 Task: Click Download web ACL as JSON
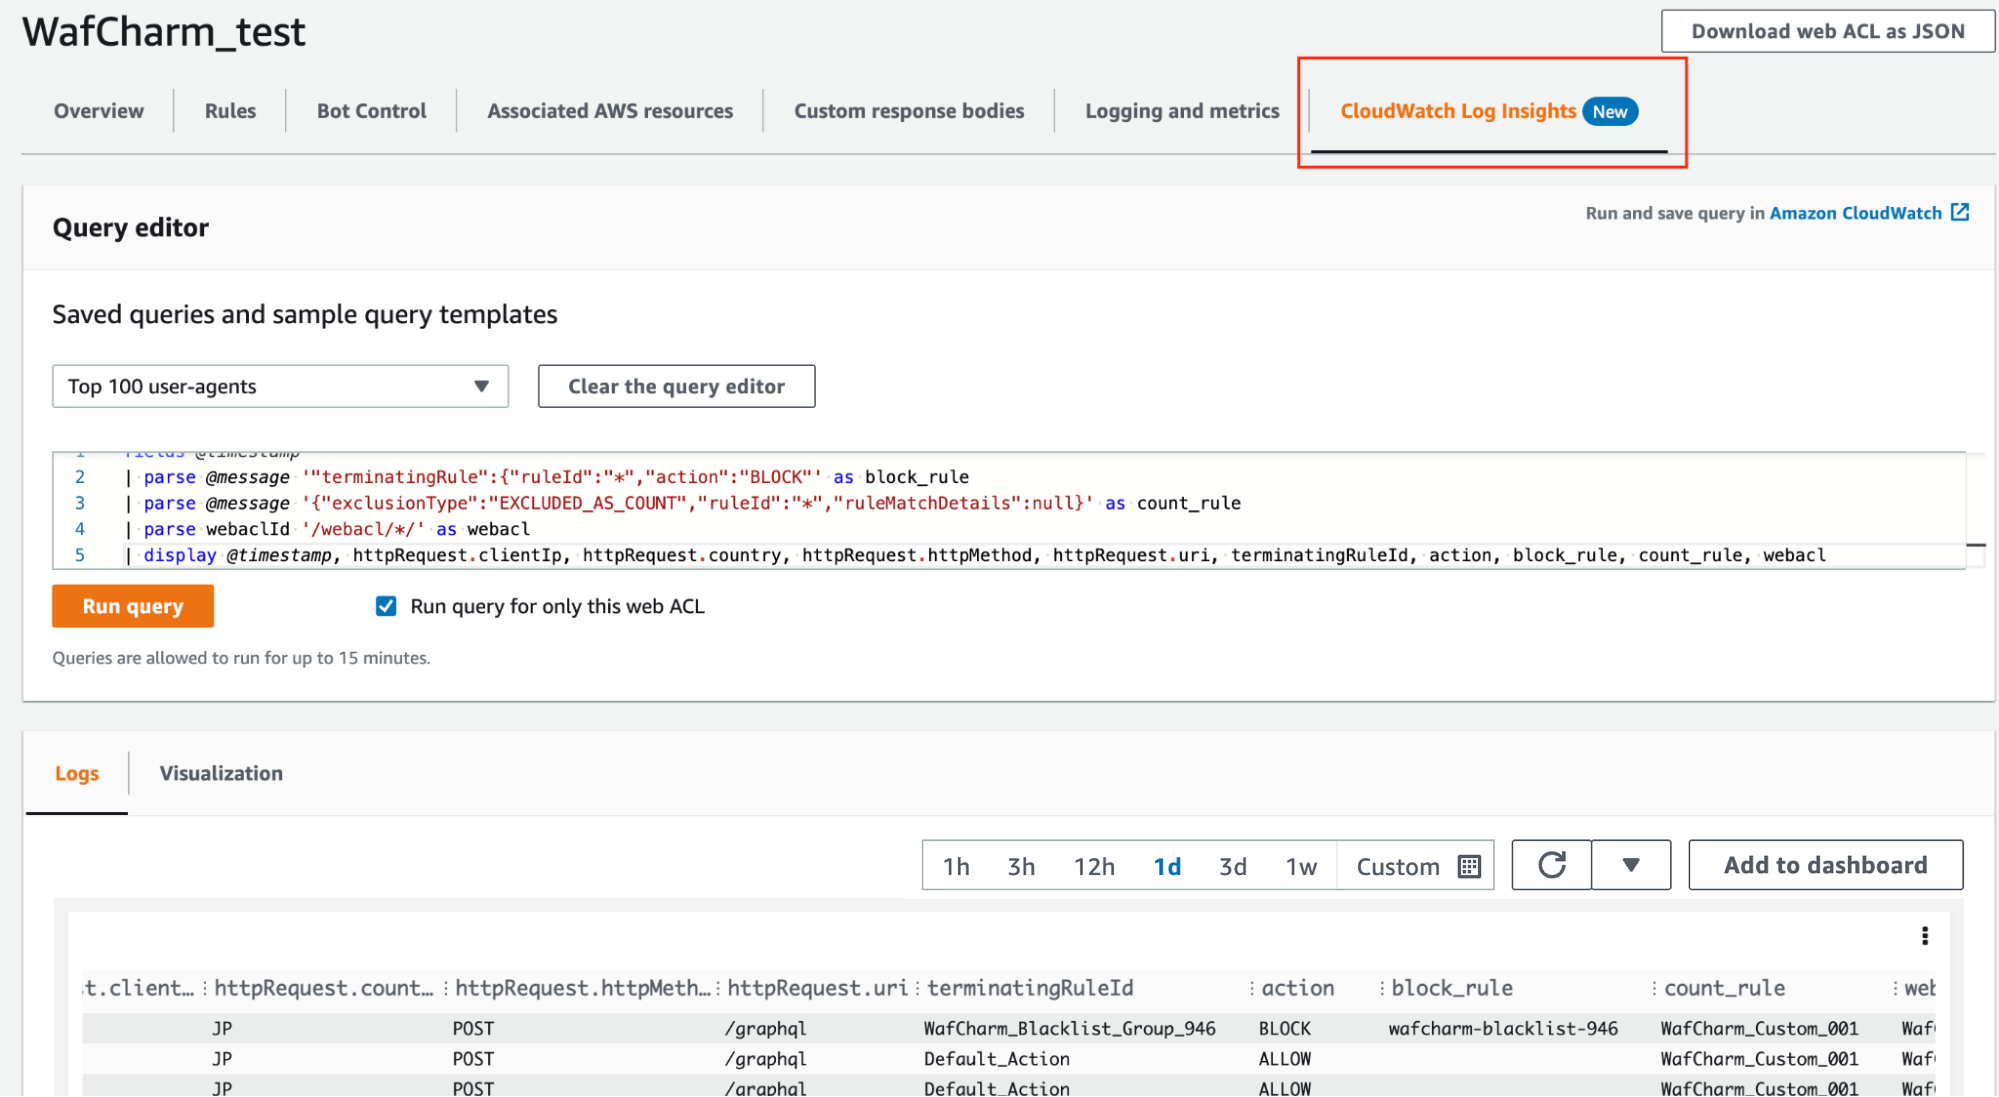tap(1827, 31)
